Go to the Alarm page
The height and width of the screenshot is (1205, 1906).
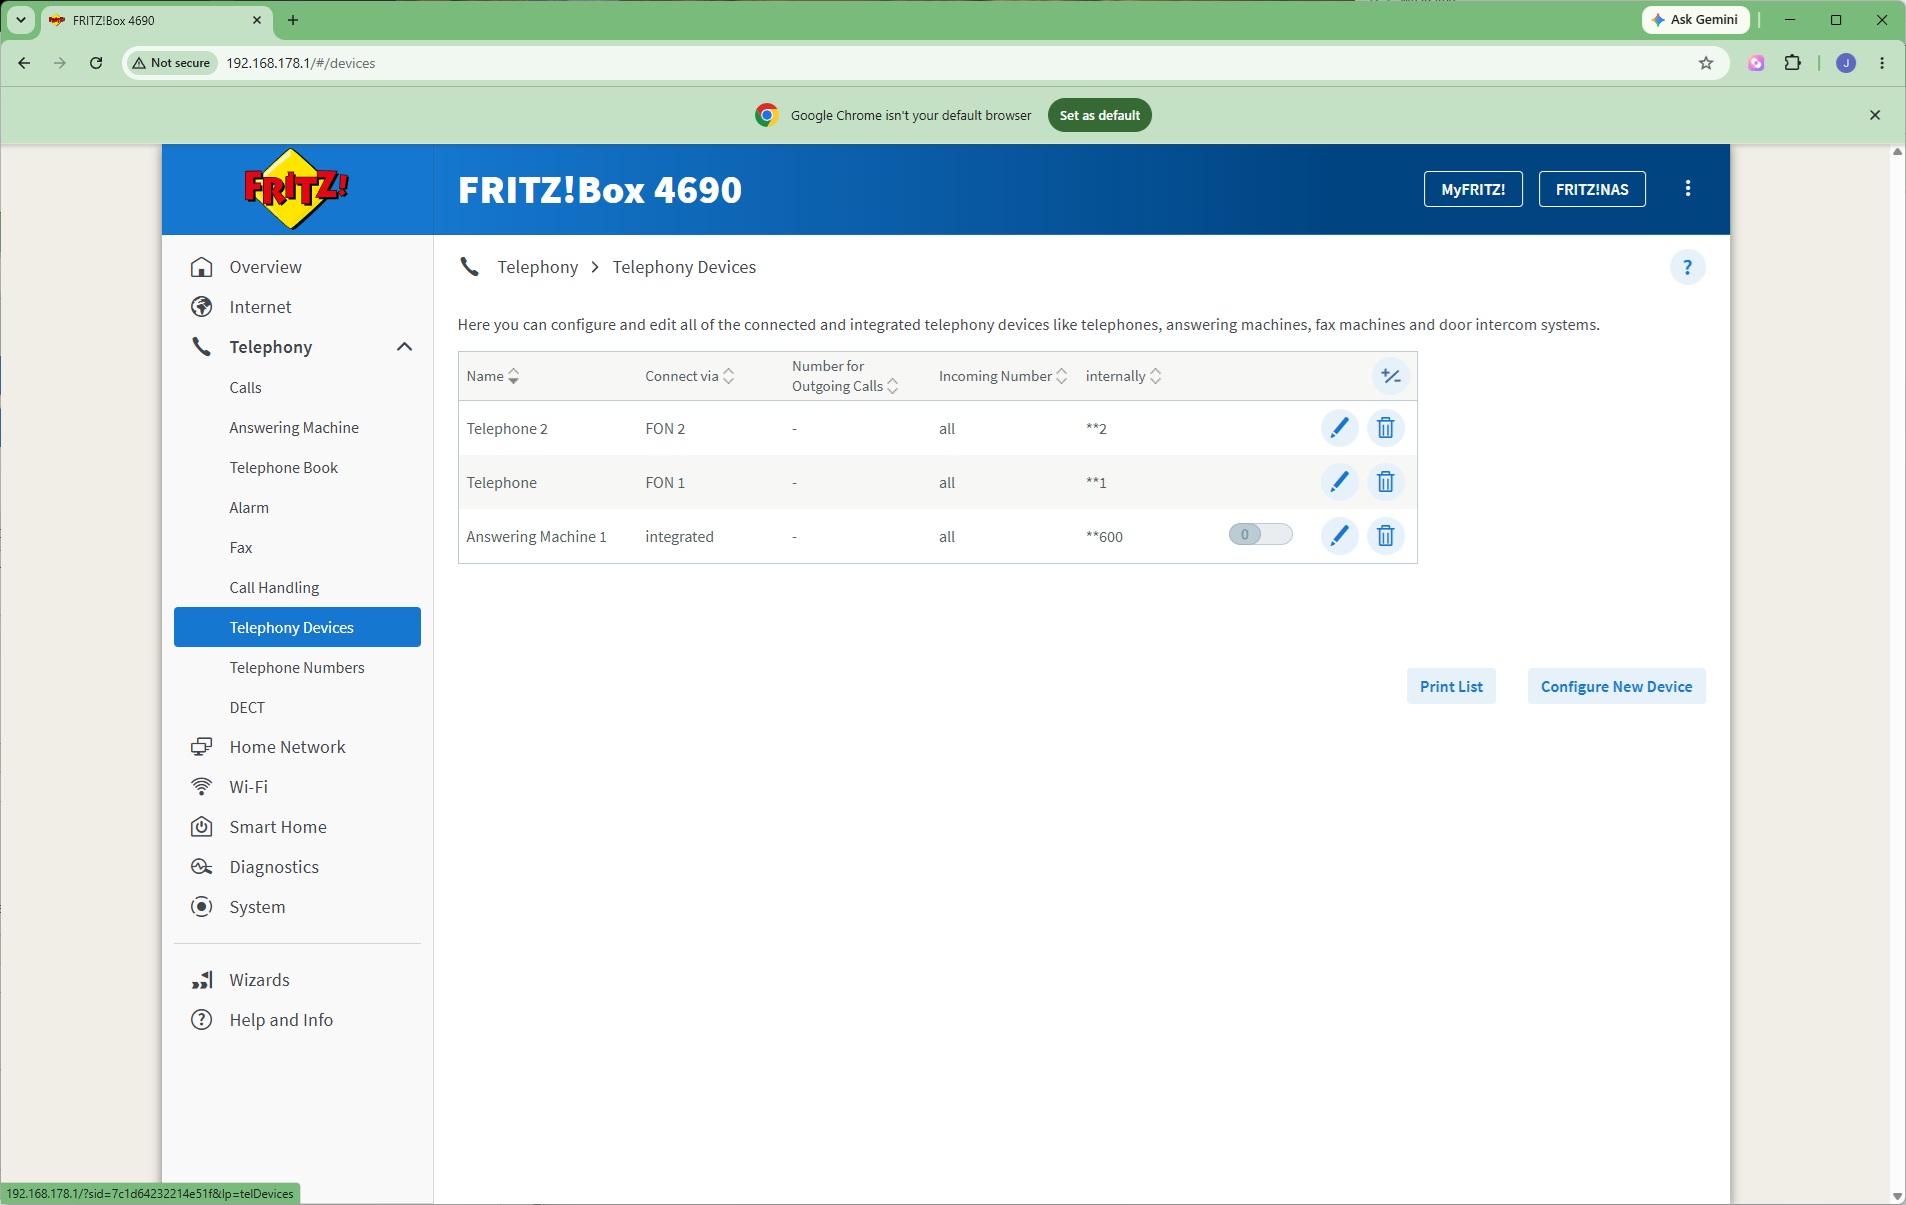[249, 508]
